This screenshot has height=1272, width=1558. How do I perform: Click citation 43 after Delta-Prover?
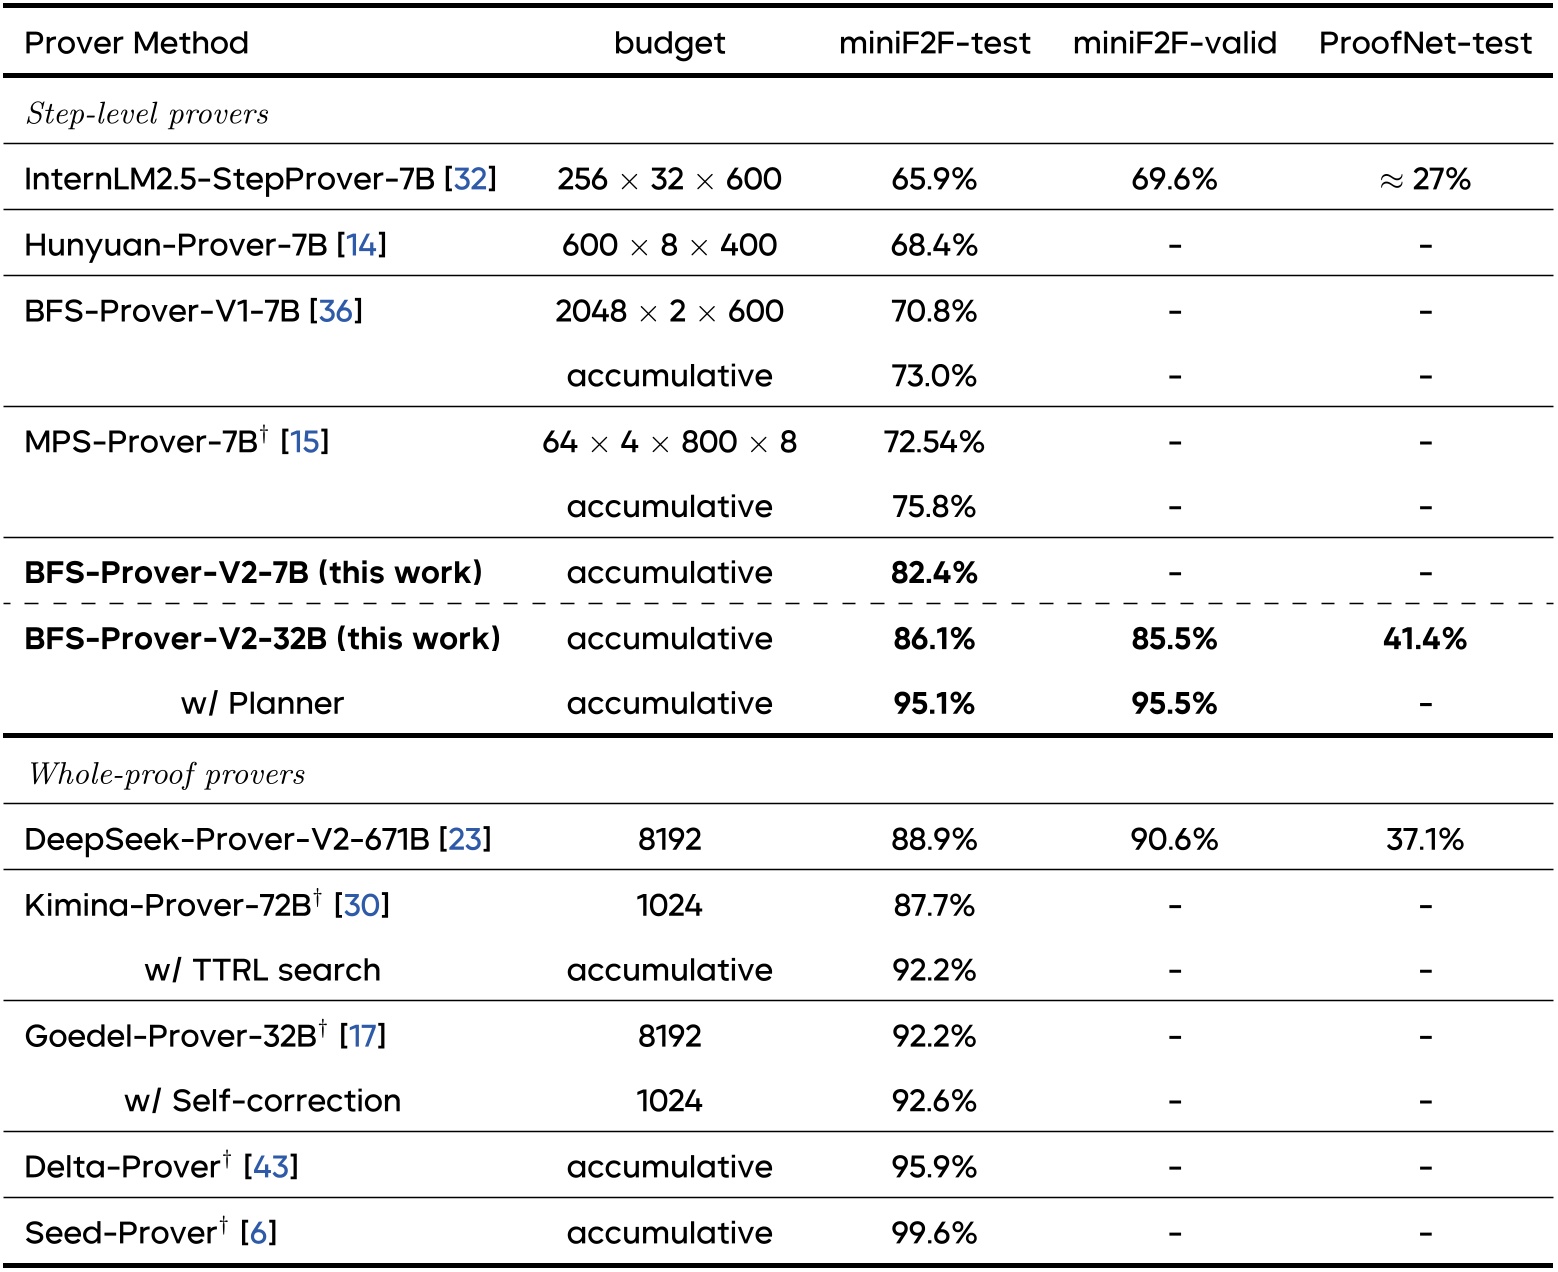pos(271,1167)
